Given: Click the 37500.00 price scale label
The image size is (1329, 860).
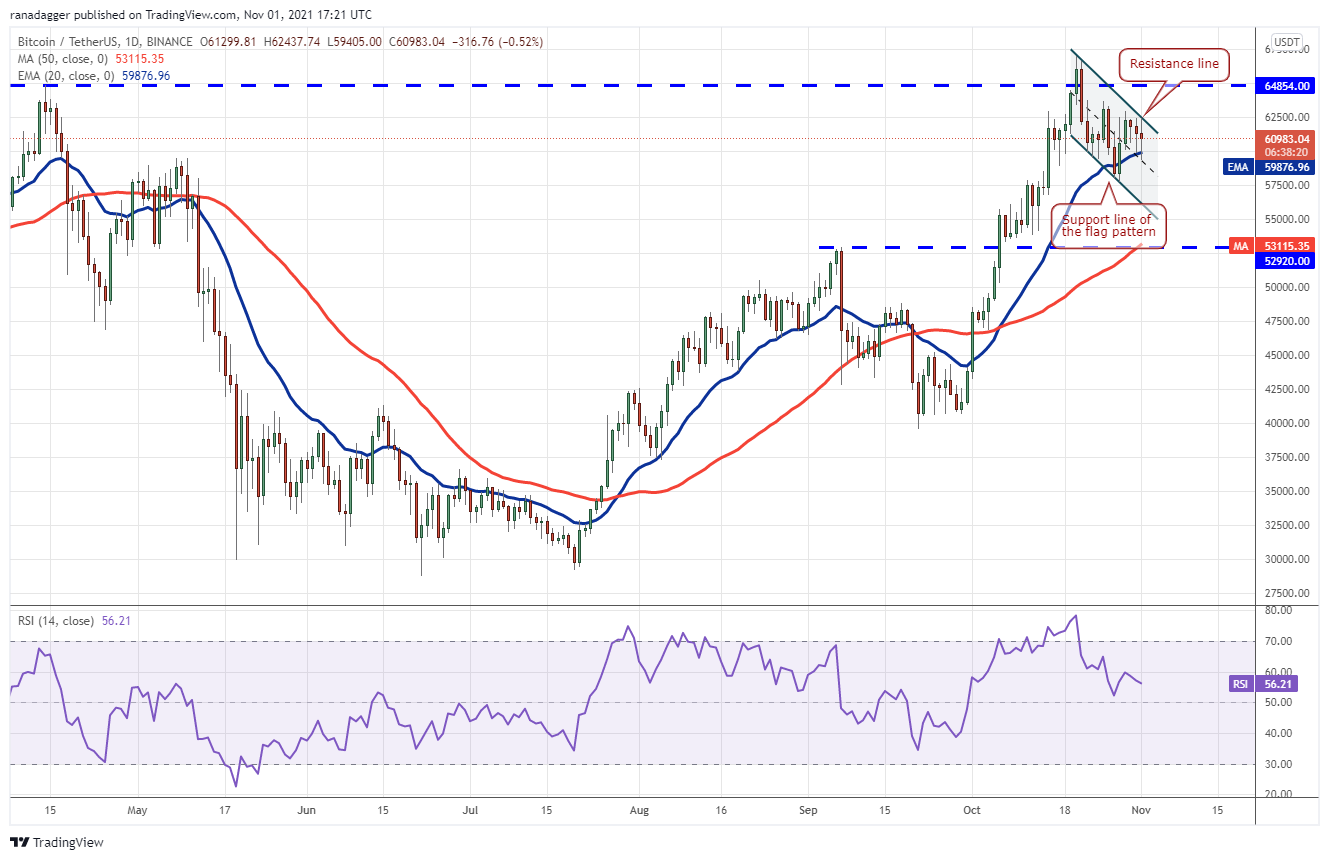Looking at the screenshot, I should (x=1286, y=457).
